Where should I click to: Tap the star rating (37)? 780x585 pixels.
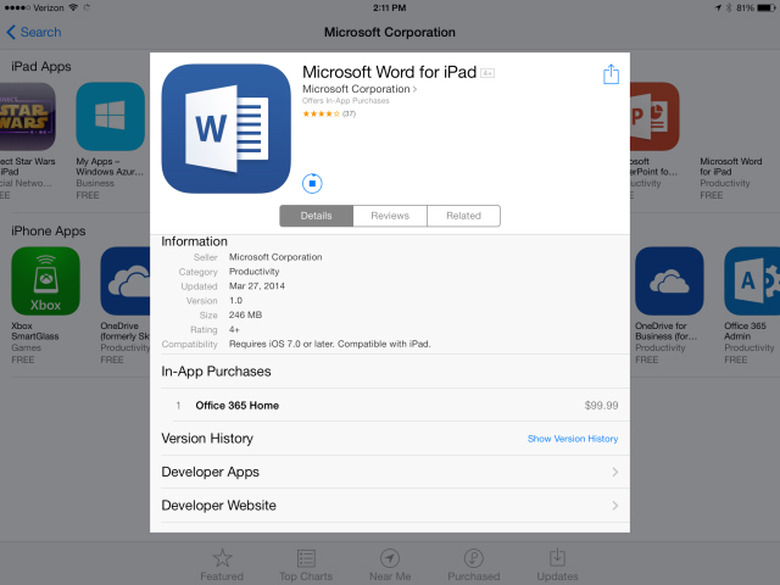click(329, 114)
